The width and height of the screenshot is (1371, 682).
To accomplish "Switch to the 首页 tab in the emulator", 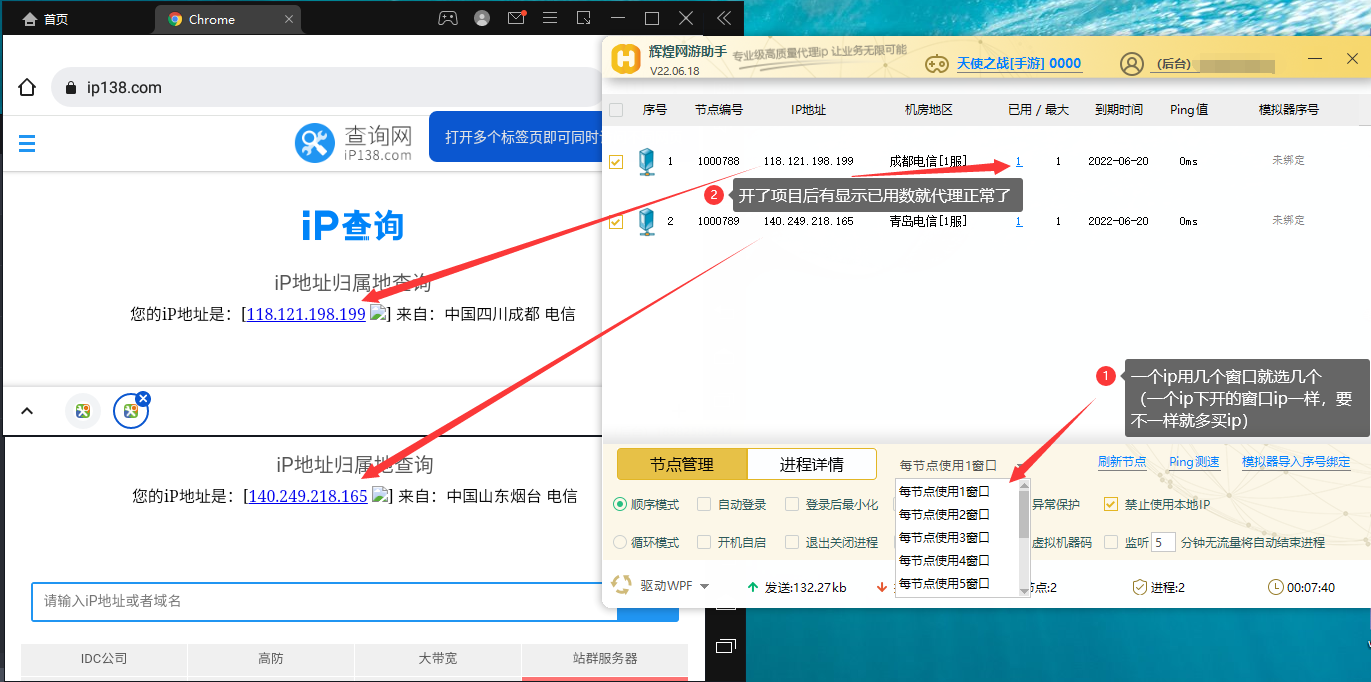I will (45, 19).
